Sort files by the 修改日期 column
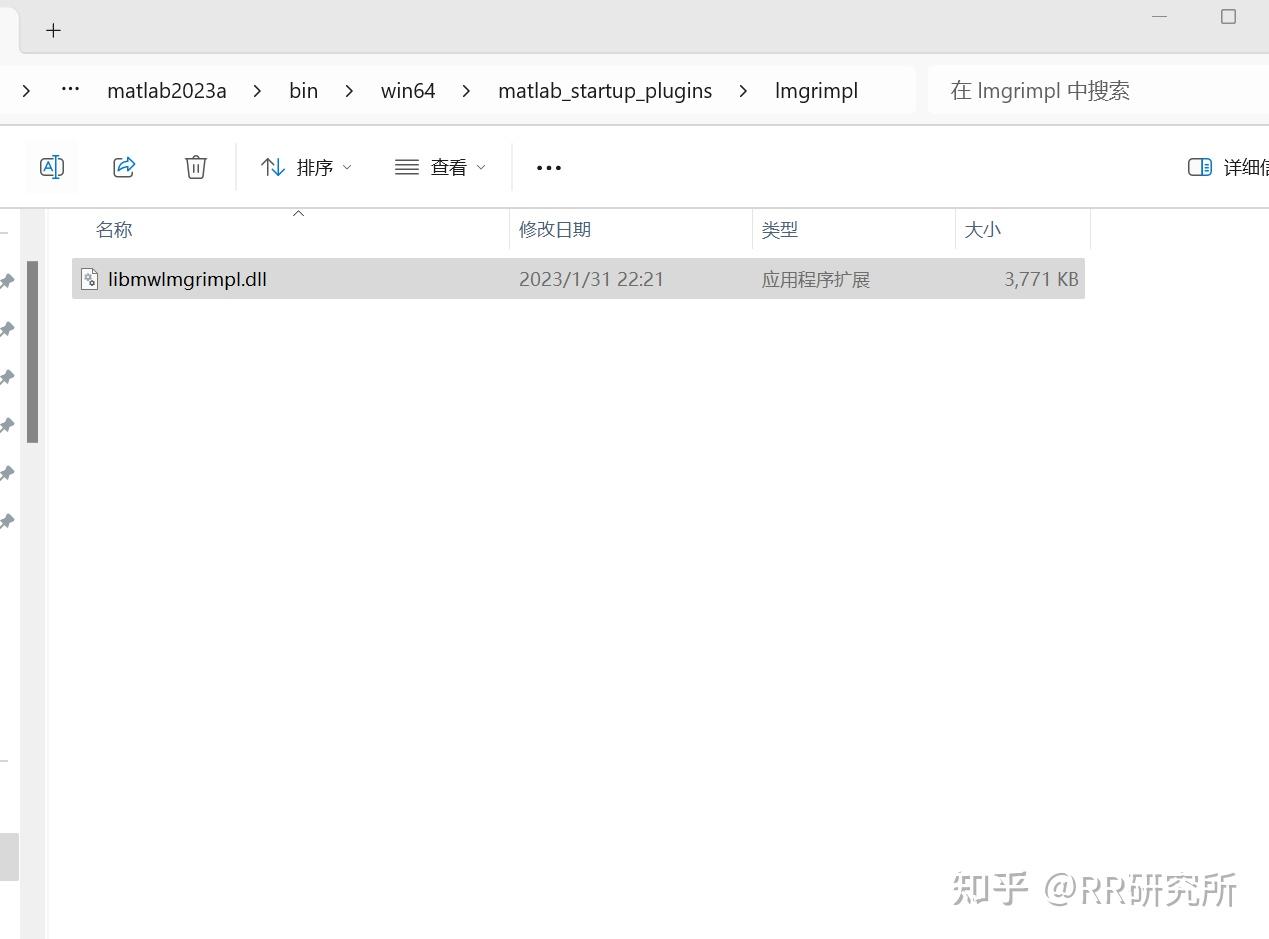Image resolution: width=1269 pixels, height=939 pixels. click(x=555, y=230)
